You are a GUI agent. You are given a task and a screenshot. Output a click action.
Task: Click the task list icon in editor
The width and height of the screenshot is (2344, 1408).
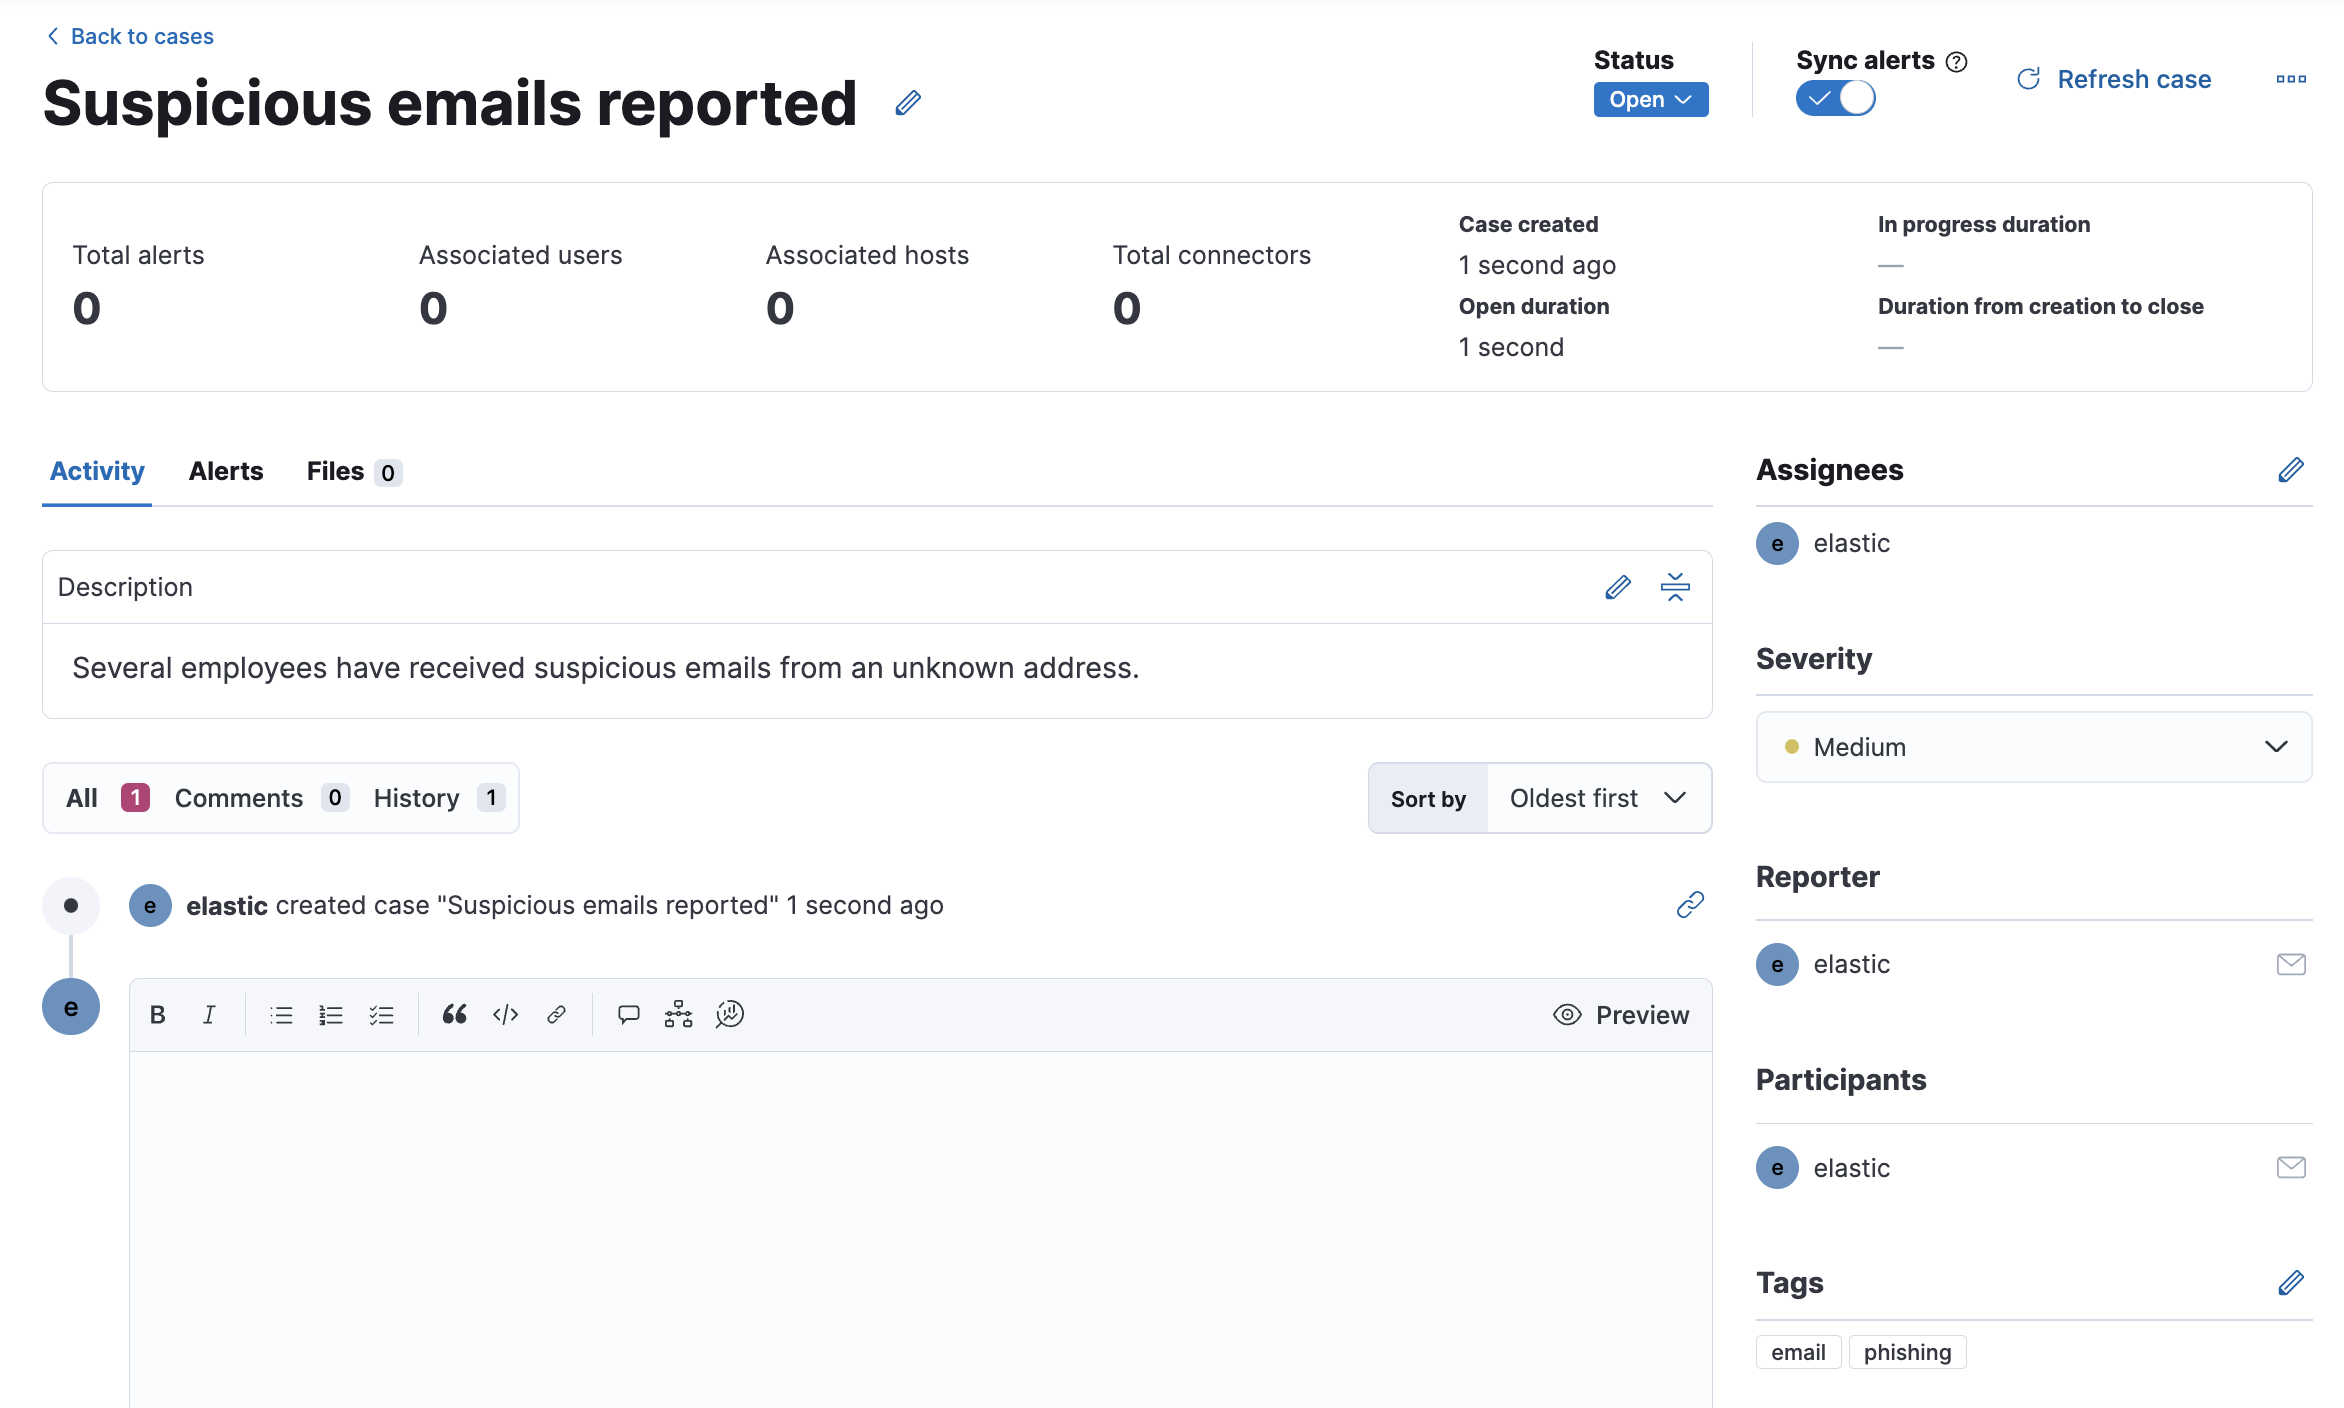[x=381, y=1015]
